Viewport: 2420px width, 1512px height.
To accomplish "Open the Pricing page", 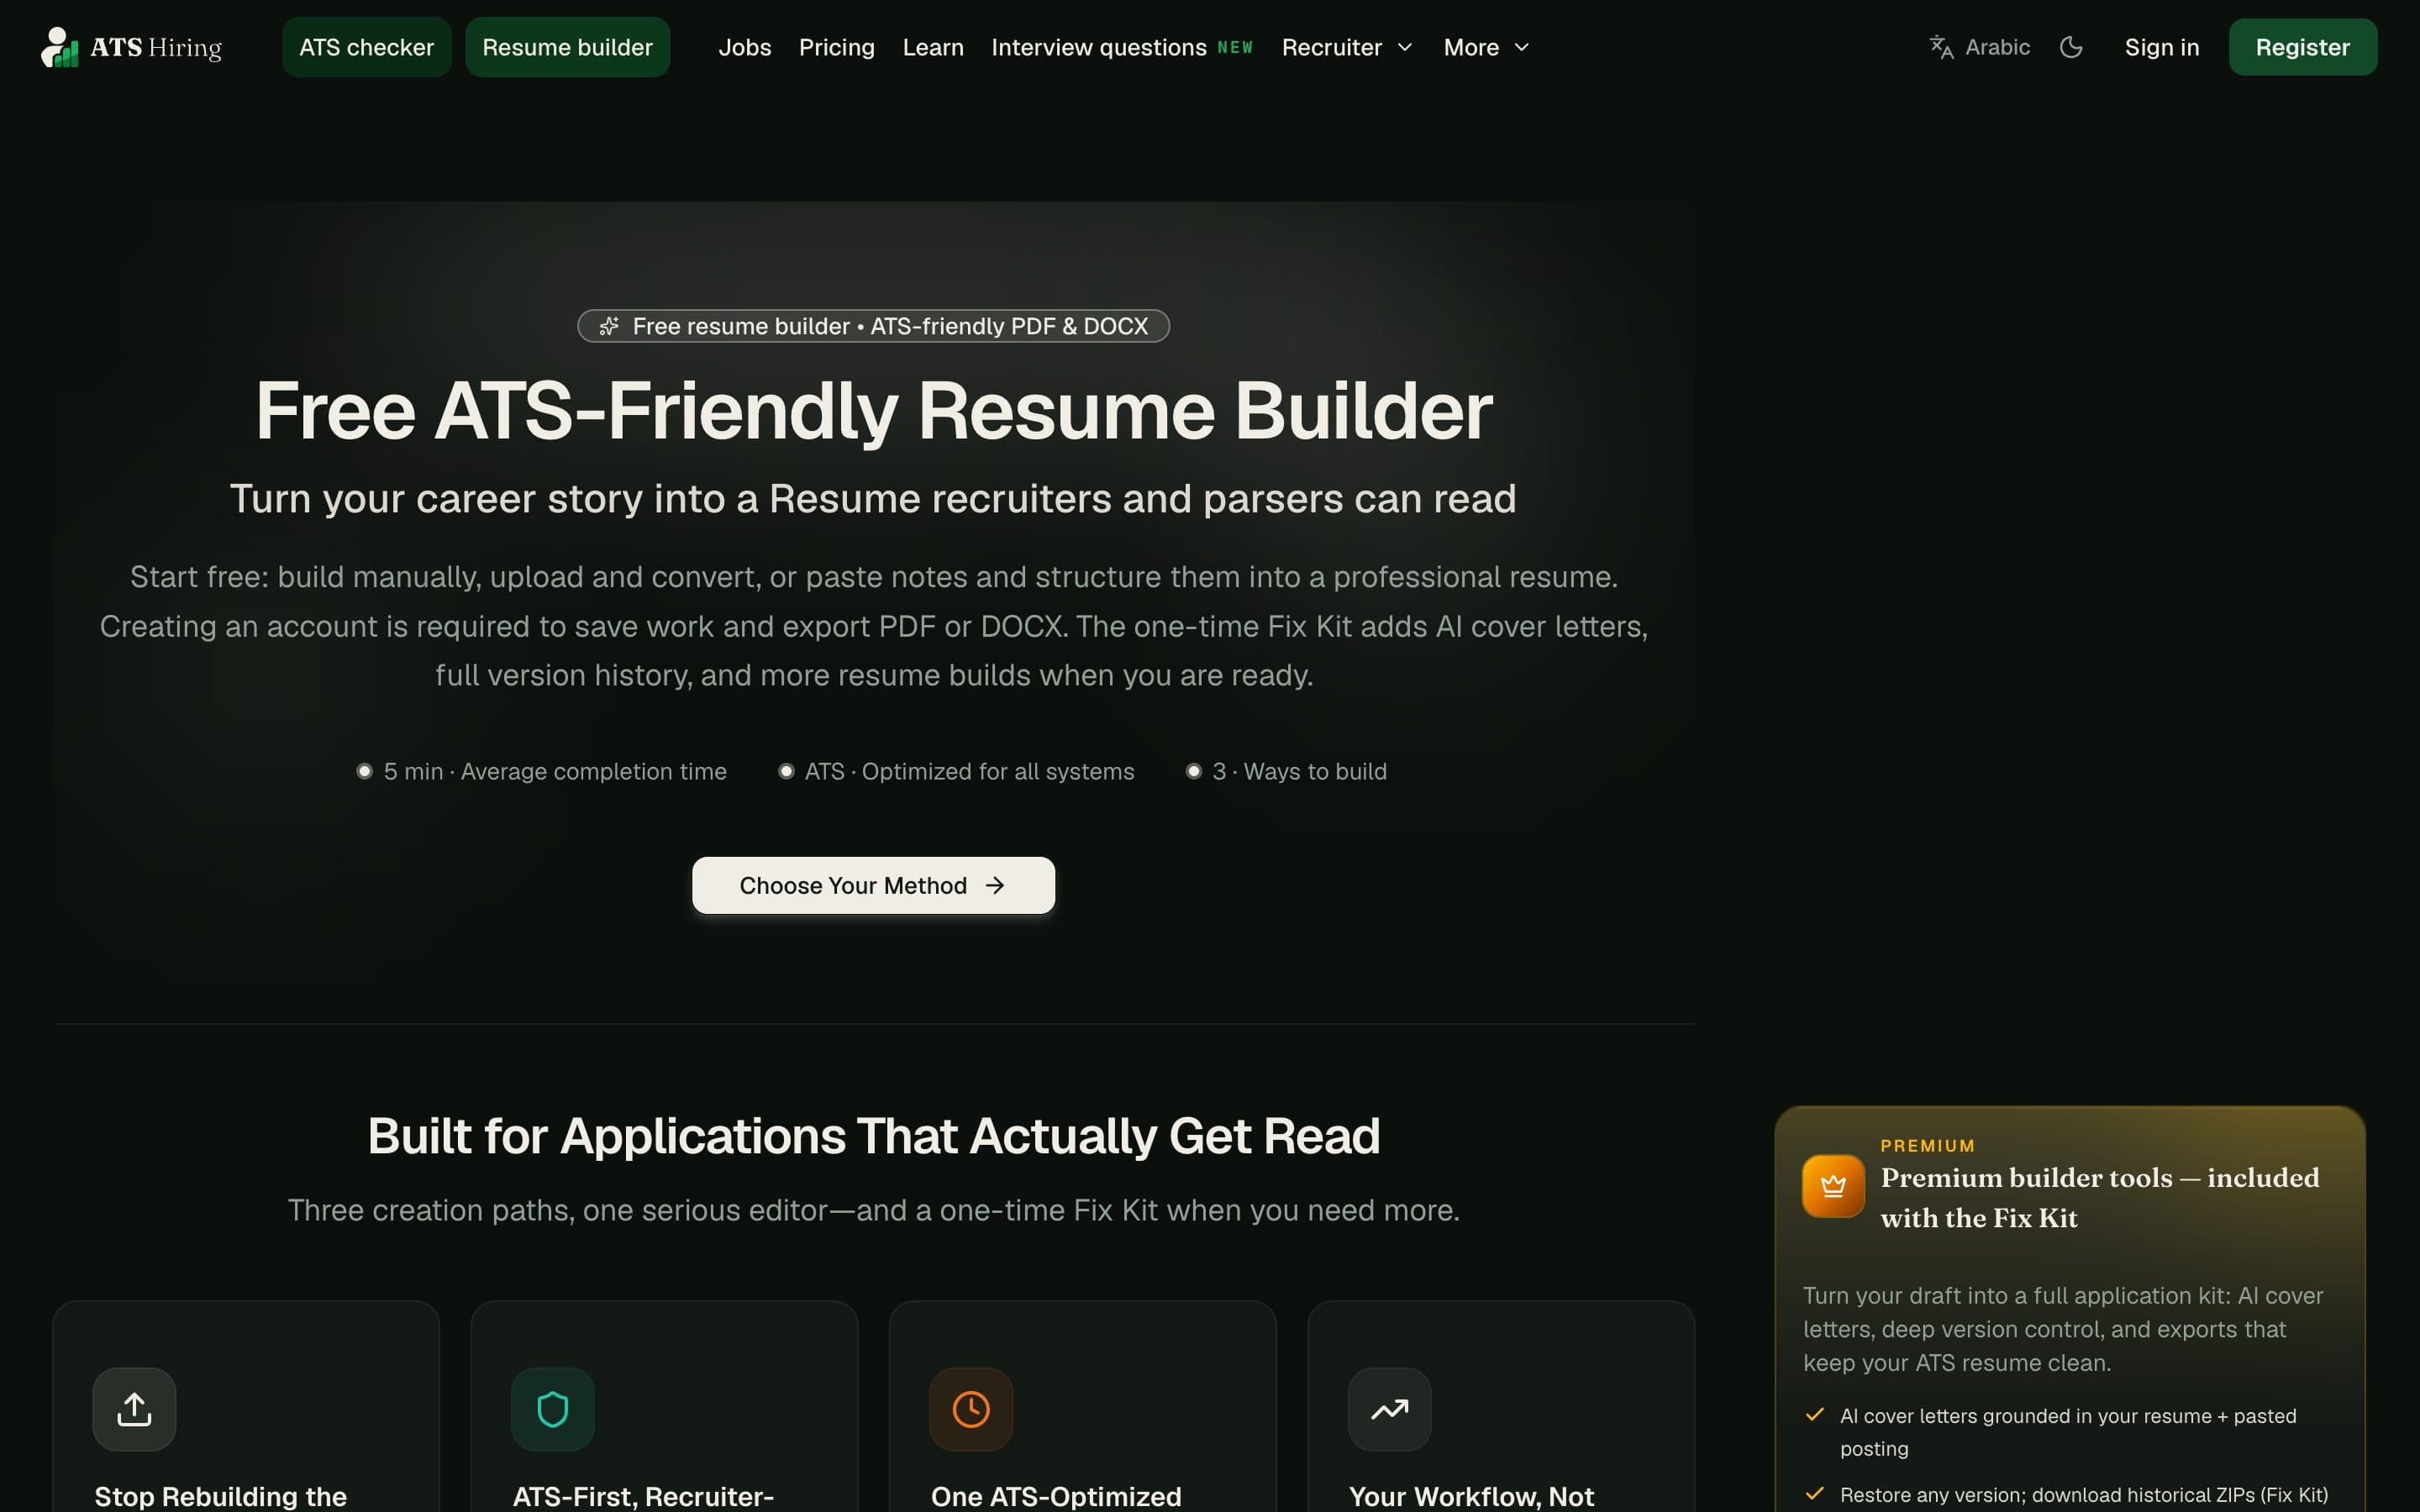I will click(837, 47).
